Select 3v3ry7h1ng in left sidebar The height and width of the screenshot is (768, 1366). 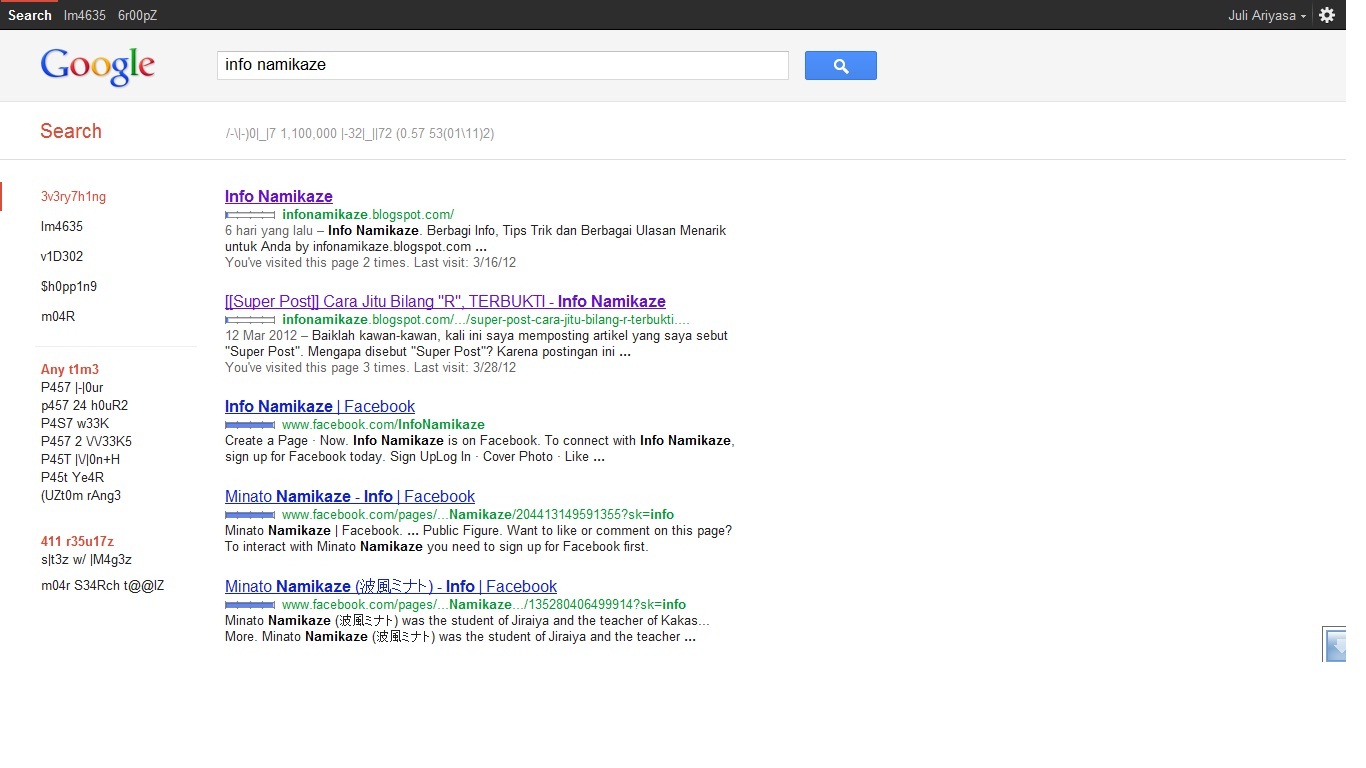[x=73, y=197]
